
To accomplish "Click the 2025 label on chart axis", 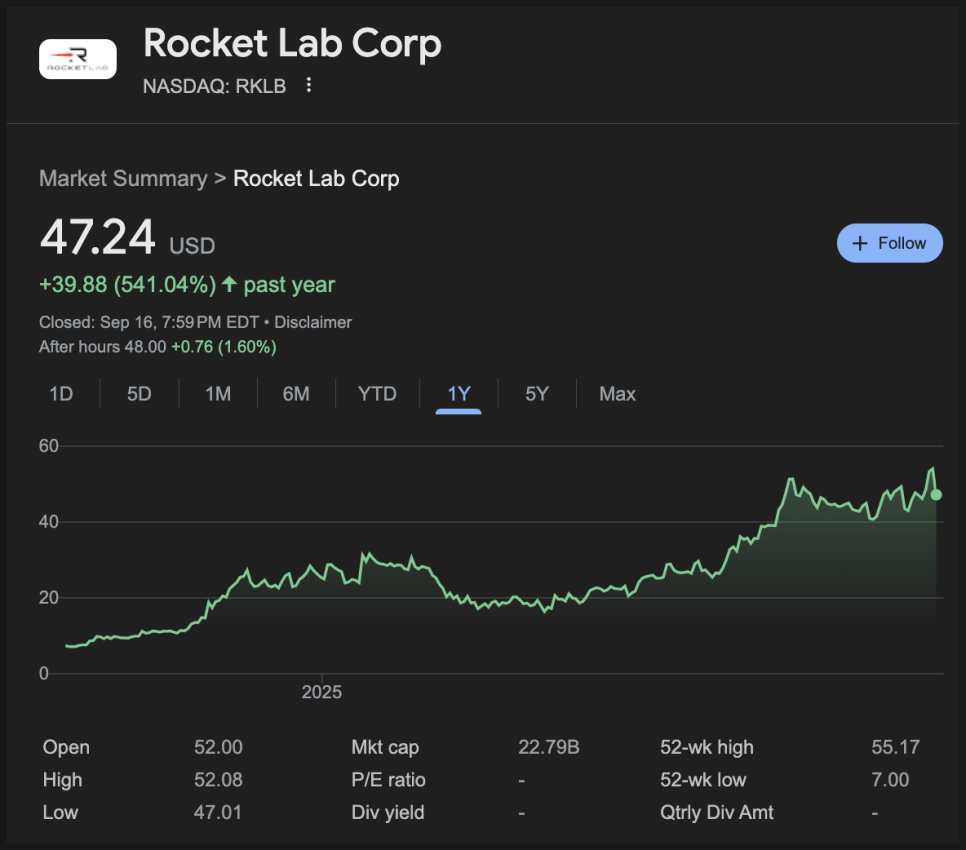I will pos(322,692).
